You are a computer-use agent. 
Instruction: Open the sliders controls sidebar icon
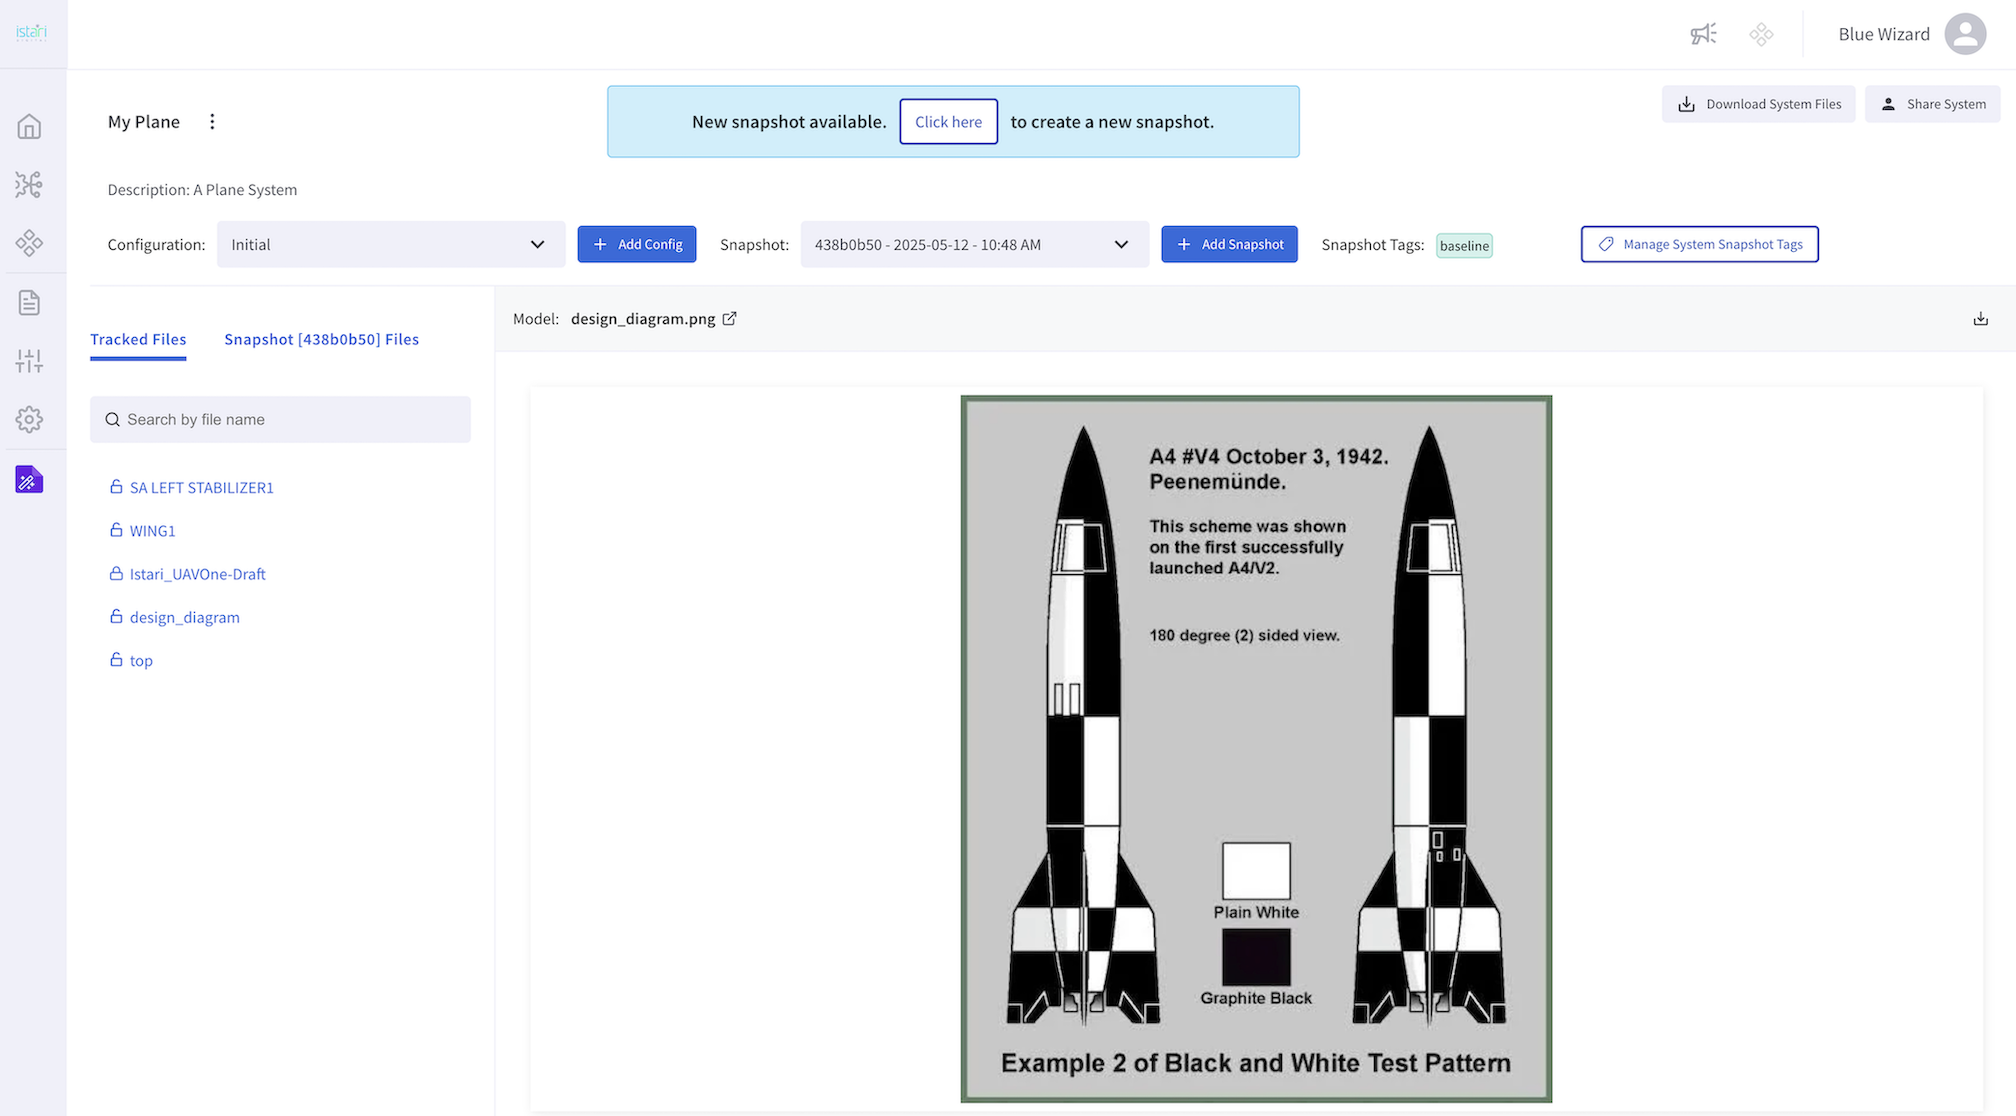pos(29,361)
